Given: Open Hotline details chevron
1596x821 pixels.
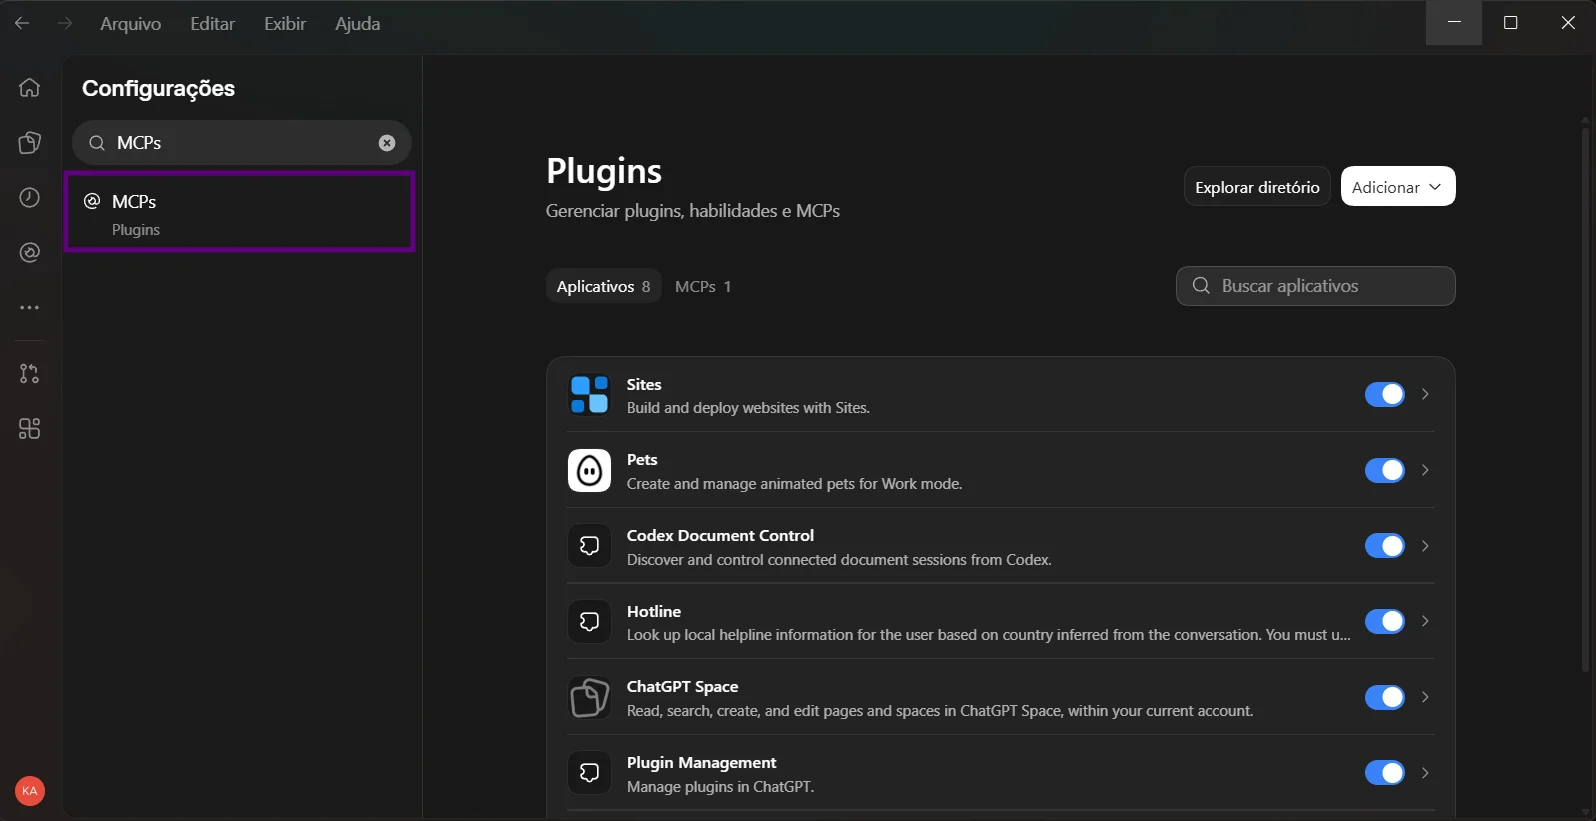Looking at the screenshot, I should click(x=1425, y=621).
